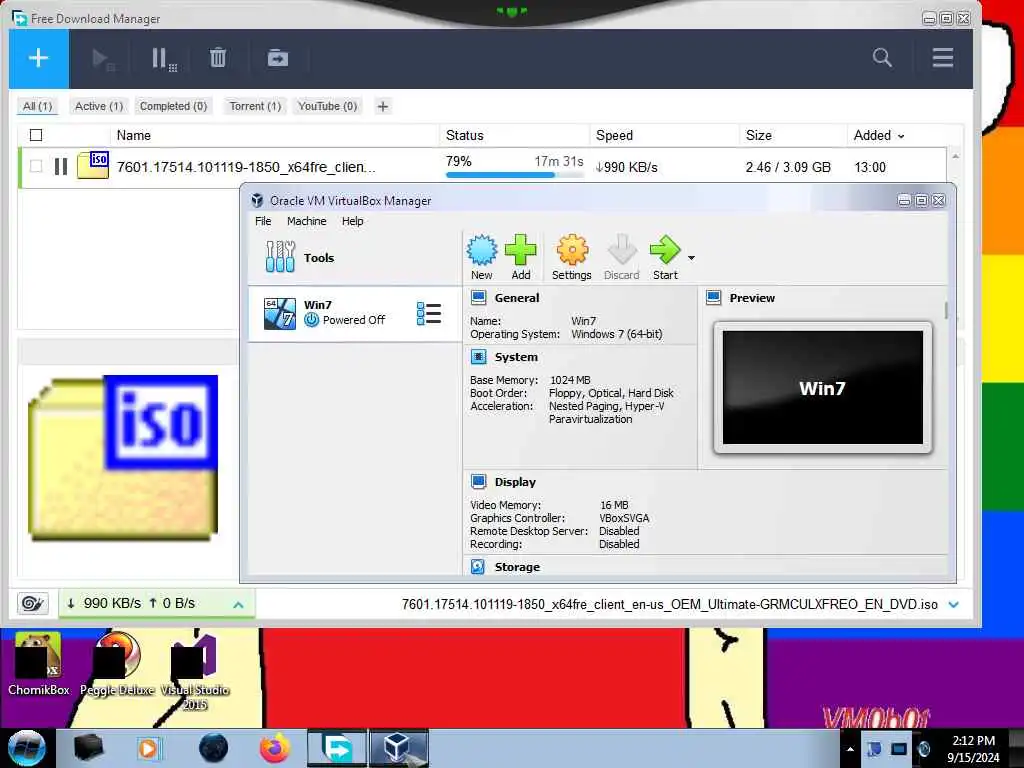Image resolution: width=1024 pixels, height=768 pixels.
Task: Start the Win7 virtual machine
Action: pos(665,257)
